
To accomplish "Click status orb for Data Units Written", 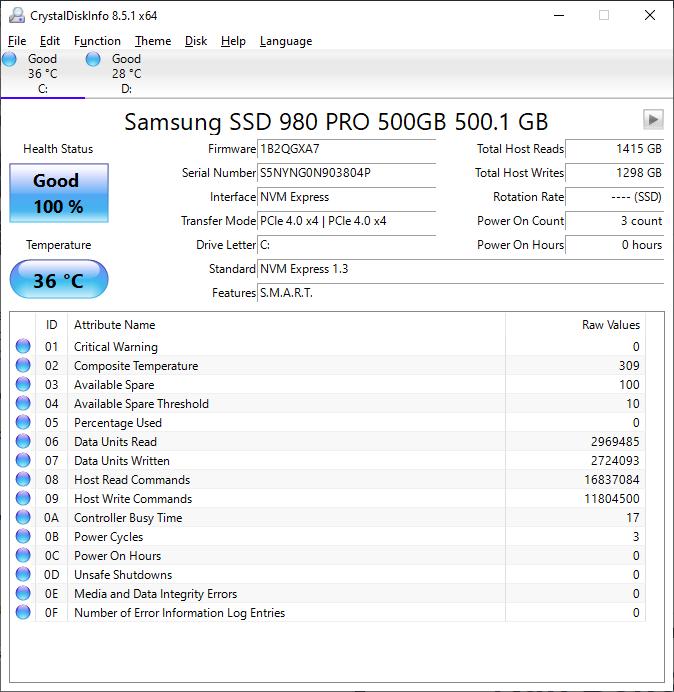I will (x=23, y=460).
